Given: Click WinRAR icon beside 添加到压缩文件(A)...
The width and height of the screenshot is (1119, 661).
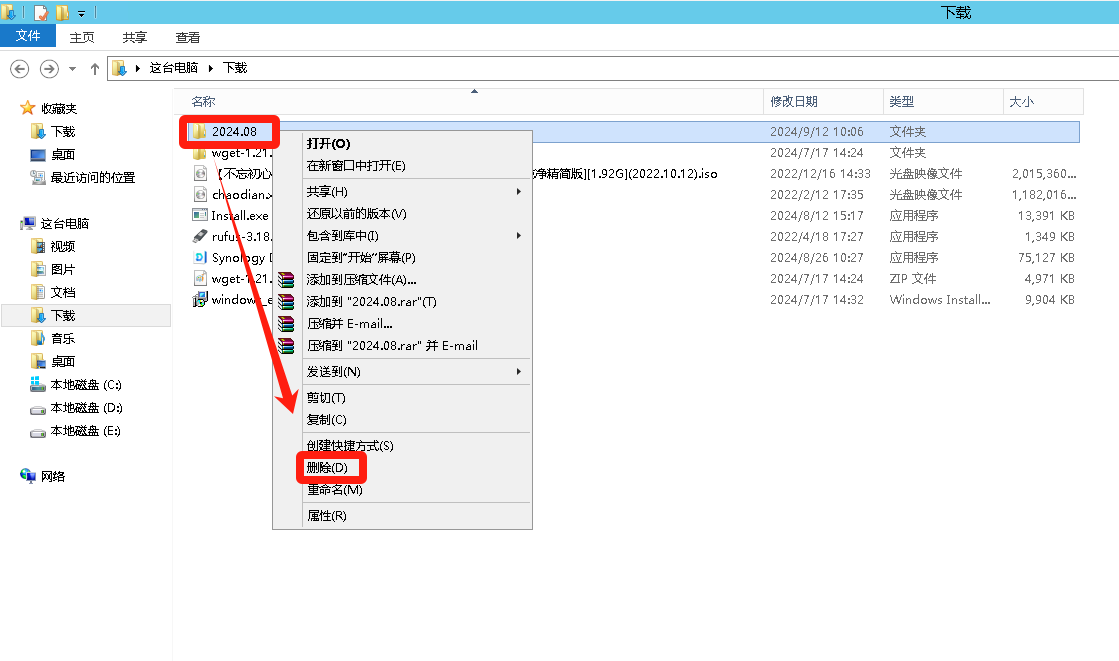Looking at the screenshot, I should click(287, 280).
